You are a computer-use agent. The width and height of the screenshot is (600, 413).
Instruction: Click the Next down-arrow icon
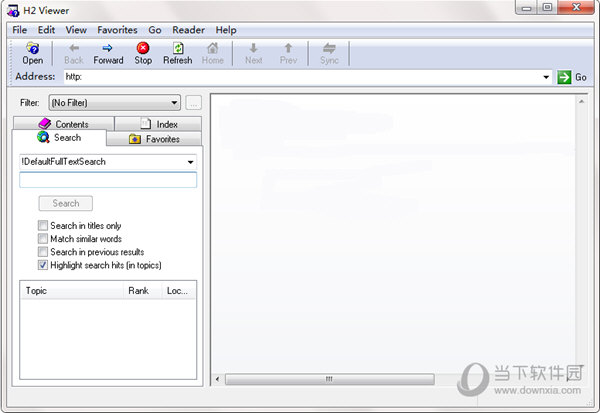253,48
